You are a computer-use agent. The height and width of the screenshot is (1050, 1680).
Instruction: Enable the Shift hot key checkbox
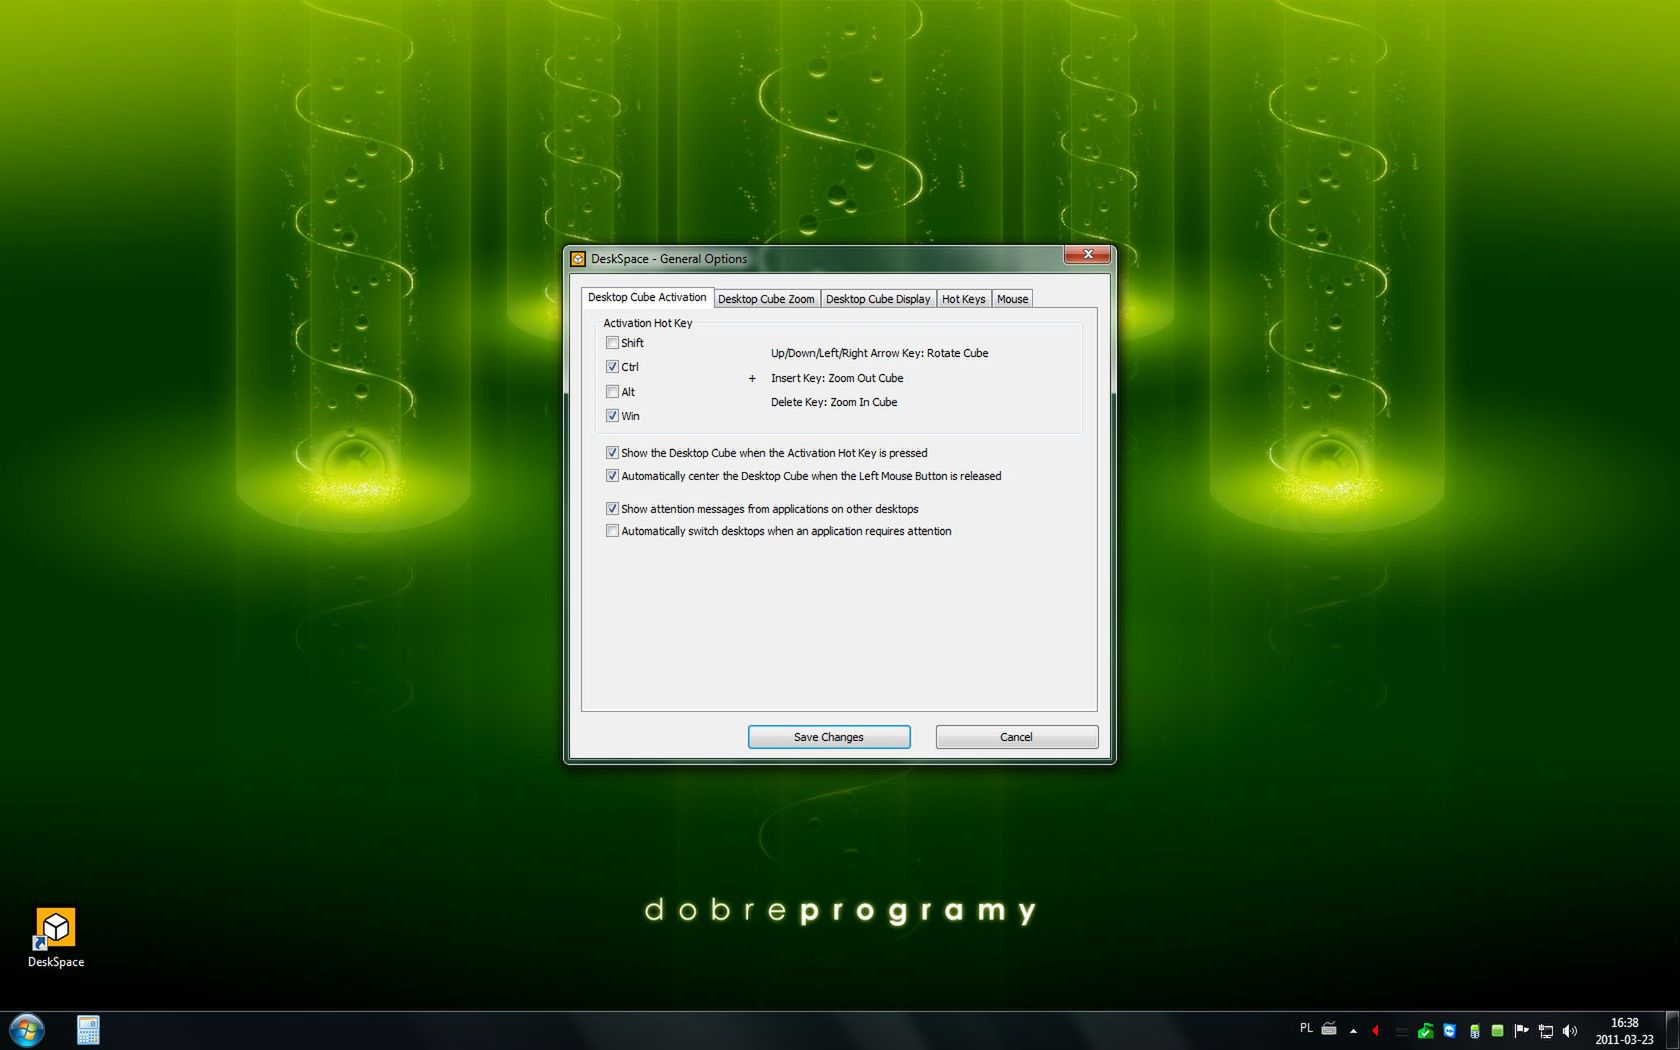coord(612,343)
